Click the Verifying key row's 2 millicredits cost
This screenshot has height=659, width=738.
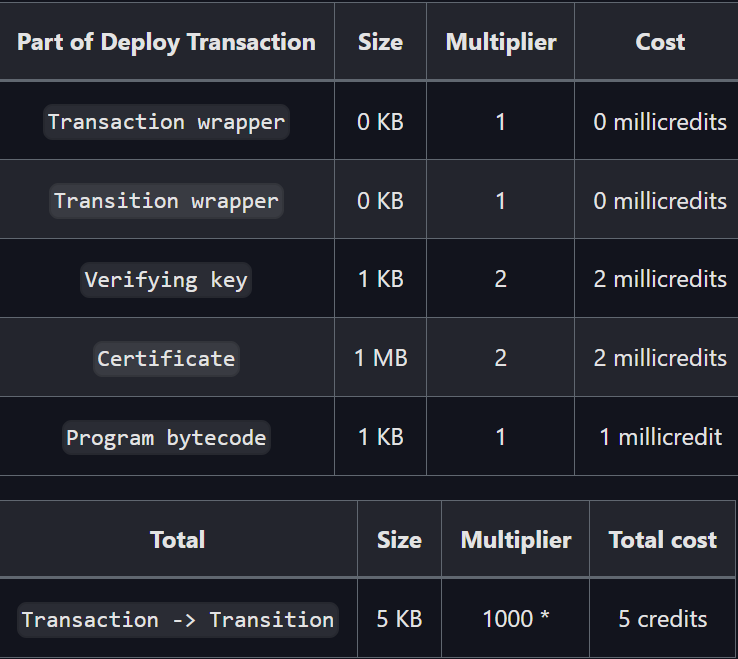[660, 280]
